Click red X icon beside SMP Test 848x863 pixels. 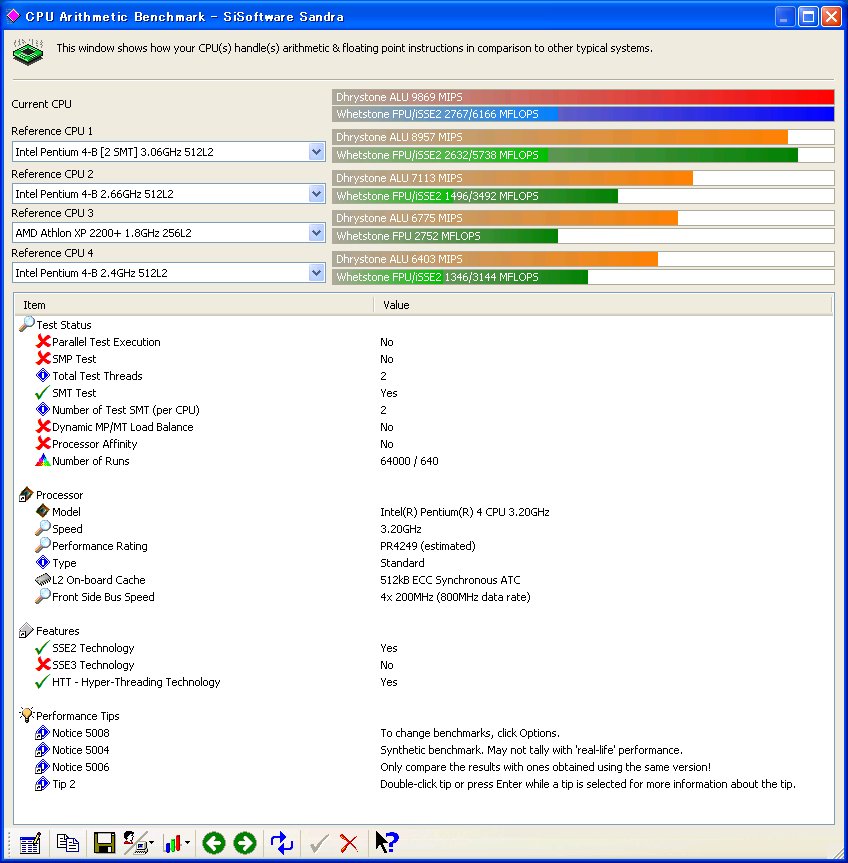tap(43, 358)
